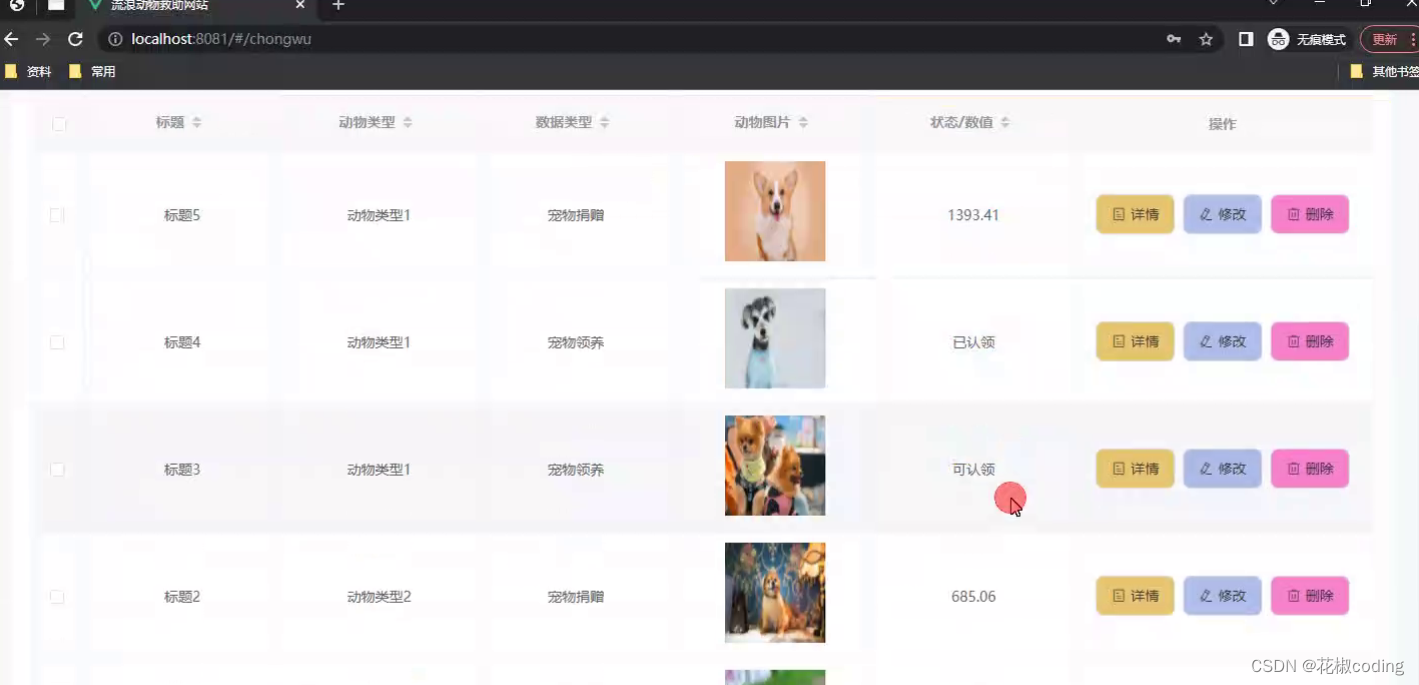Select the 流浪动物救助网站 browser tab
The width and height of the screenshot is (1419, 685).
click(x=197, y=6)
